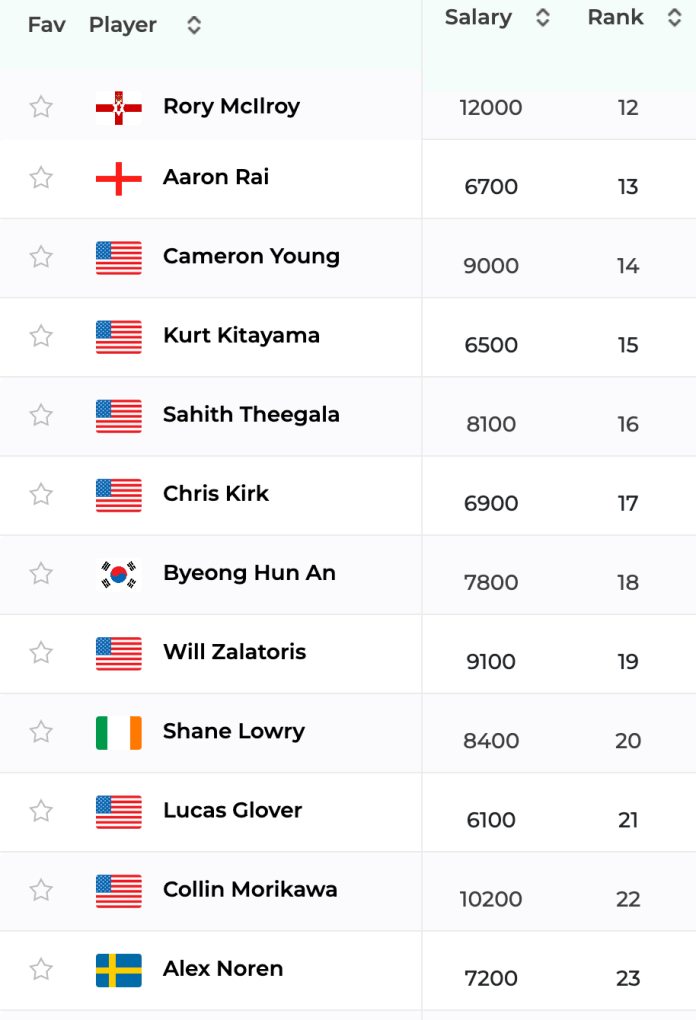Star Cameron Young as a favorite
696x1020 pixels.
pyautogui.click(x=41, y=257)
